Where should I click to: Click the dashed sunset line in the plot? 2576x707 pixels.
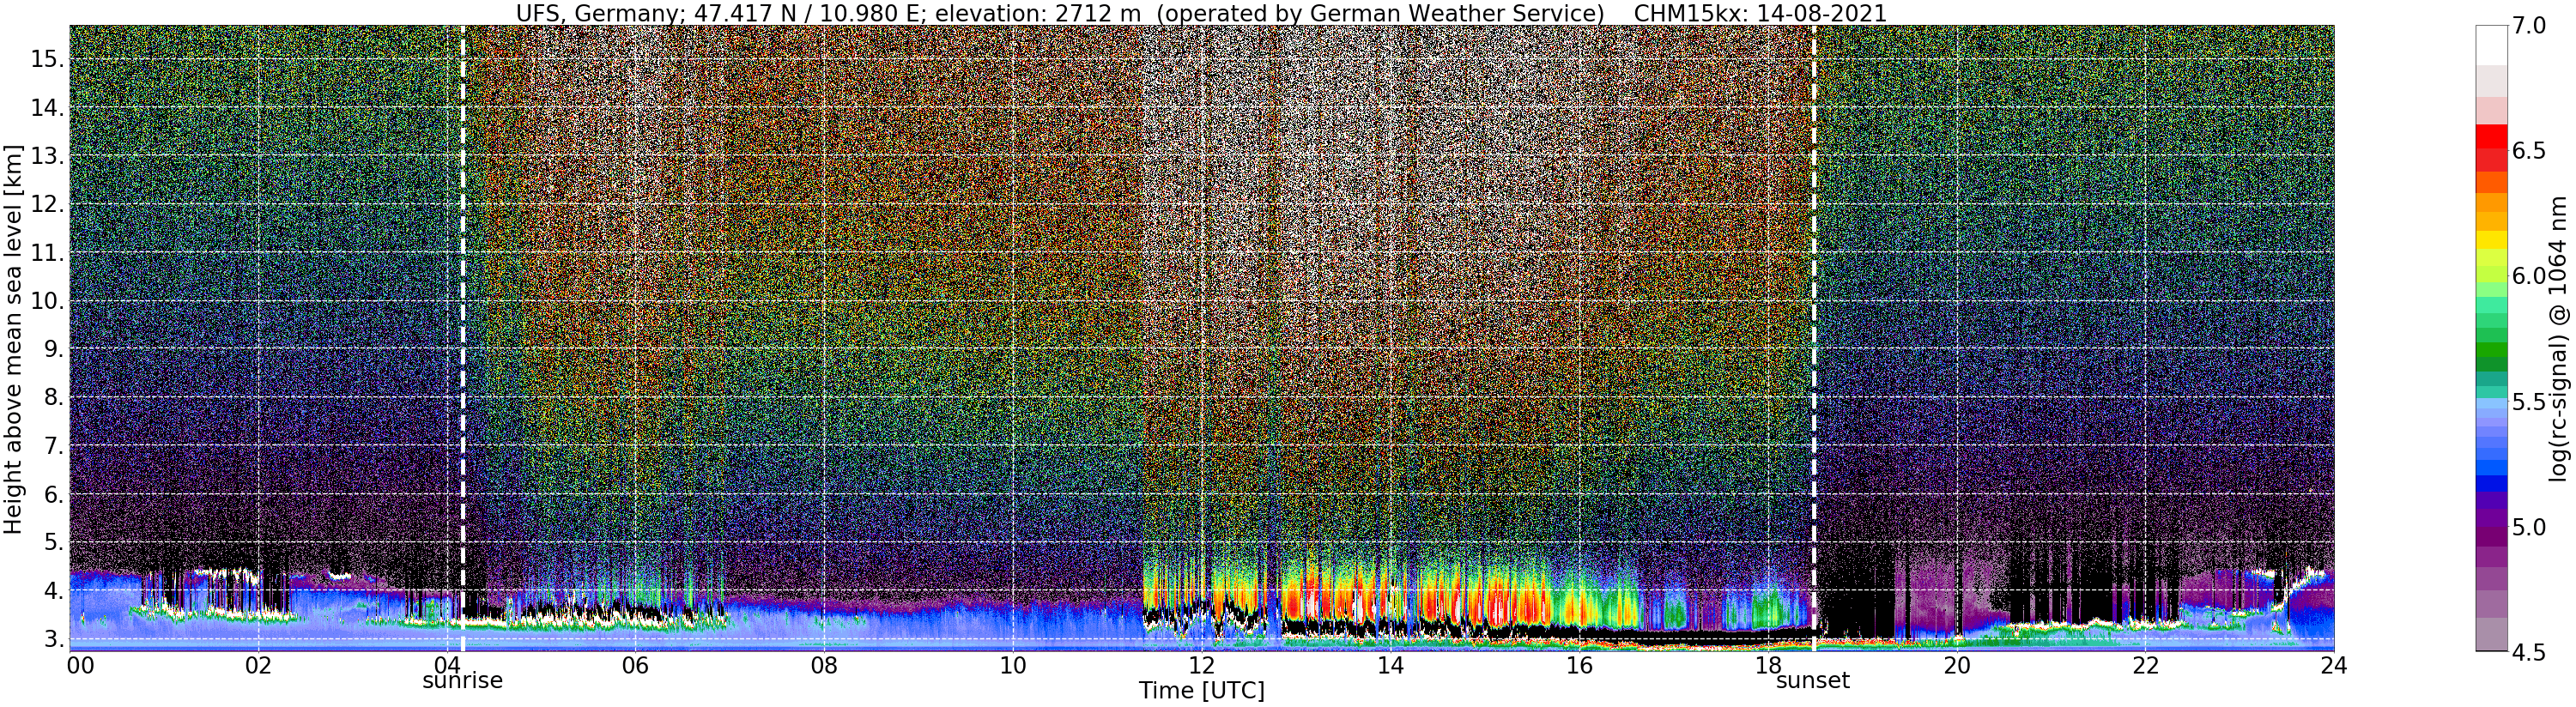click(1814, 338)
